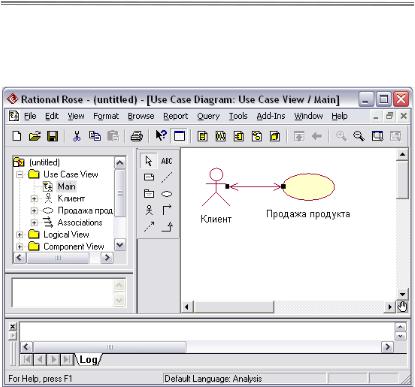Click the Fit in Window icon
The height and width of the screenshot is (387, 415).
tap(377, 136)
